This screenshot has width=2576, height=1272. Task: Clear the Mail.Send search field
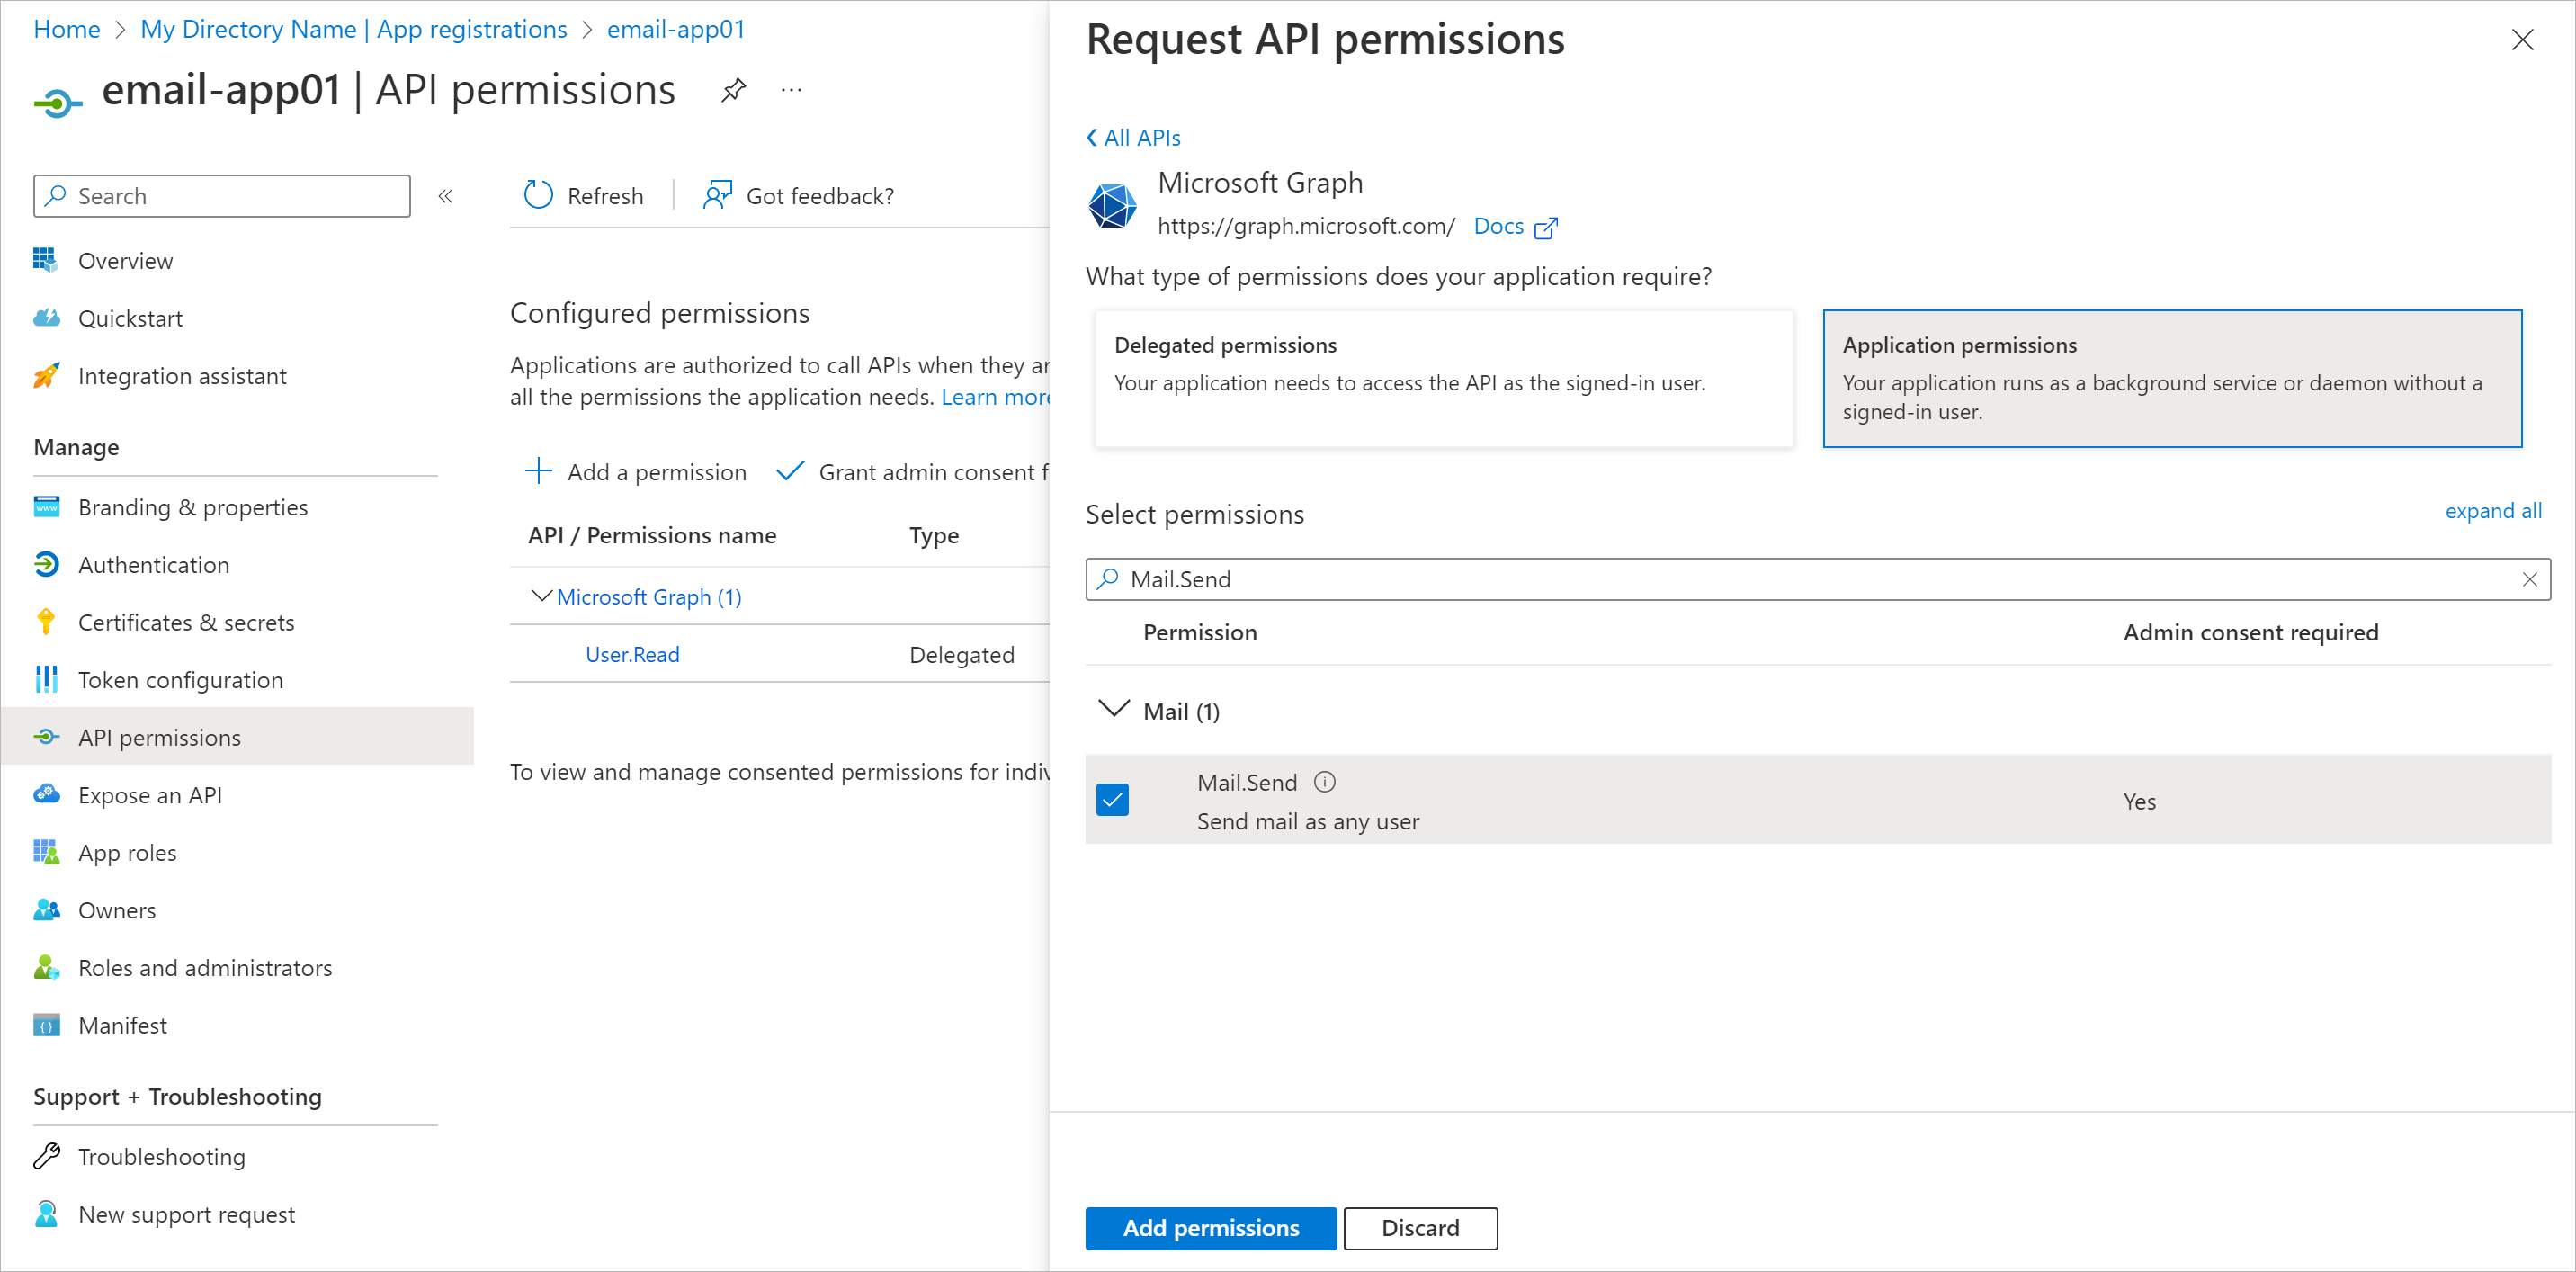point(2530,579)
